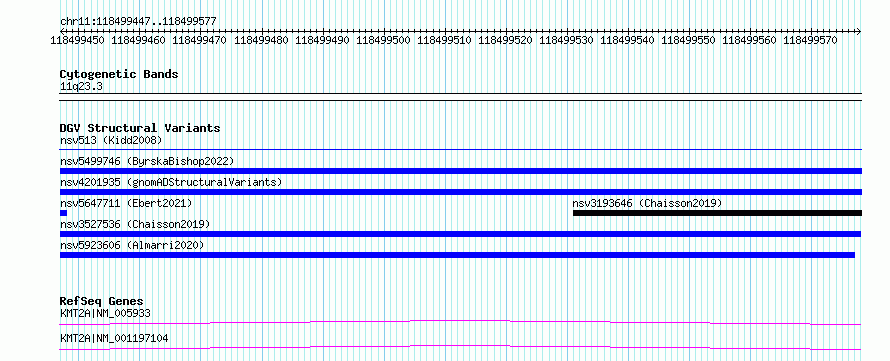
Task: Click ruler position 118499530
Action: pyautogui.click(x=566, y=40)
